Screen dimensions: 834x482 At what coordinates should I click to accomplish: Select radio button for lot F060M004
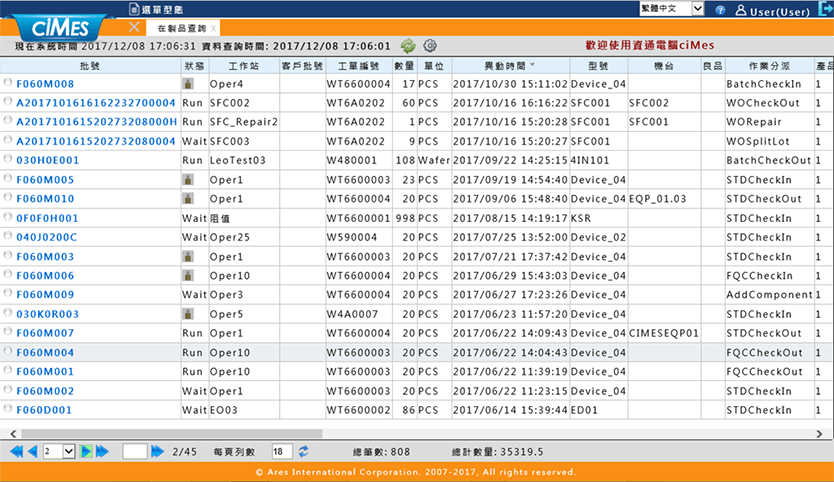pyautogui.click(x=8, y=351)
